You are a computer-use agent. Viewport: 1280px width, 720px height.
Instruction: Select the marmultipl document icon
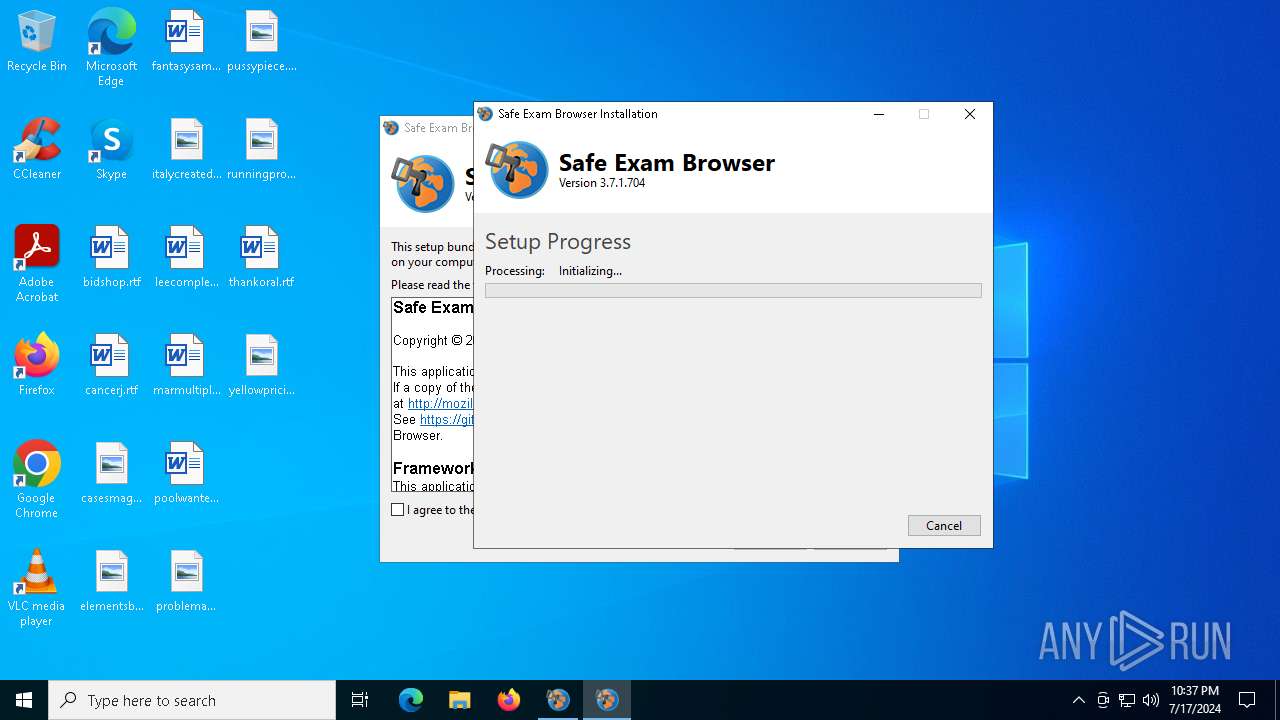(186, 366)
